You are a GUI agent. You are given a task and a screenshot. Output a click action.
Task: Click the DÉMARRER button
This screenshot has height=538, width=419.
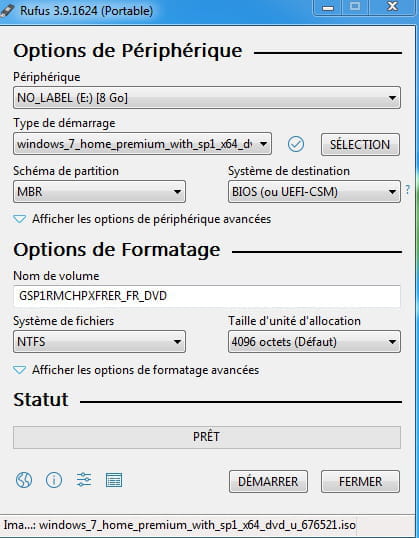(x=268, y=481)
